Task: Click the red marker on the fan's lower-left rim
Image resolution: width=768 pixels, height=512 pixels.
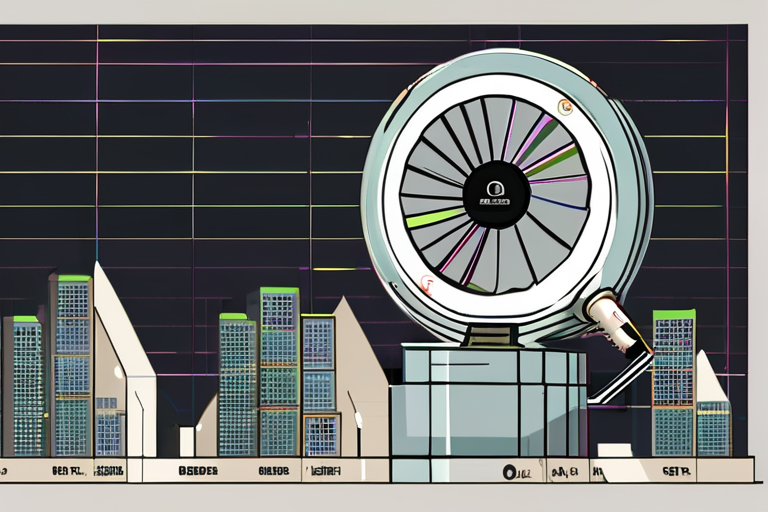Action: pyautogui.click(x=427, y=284)
